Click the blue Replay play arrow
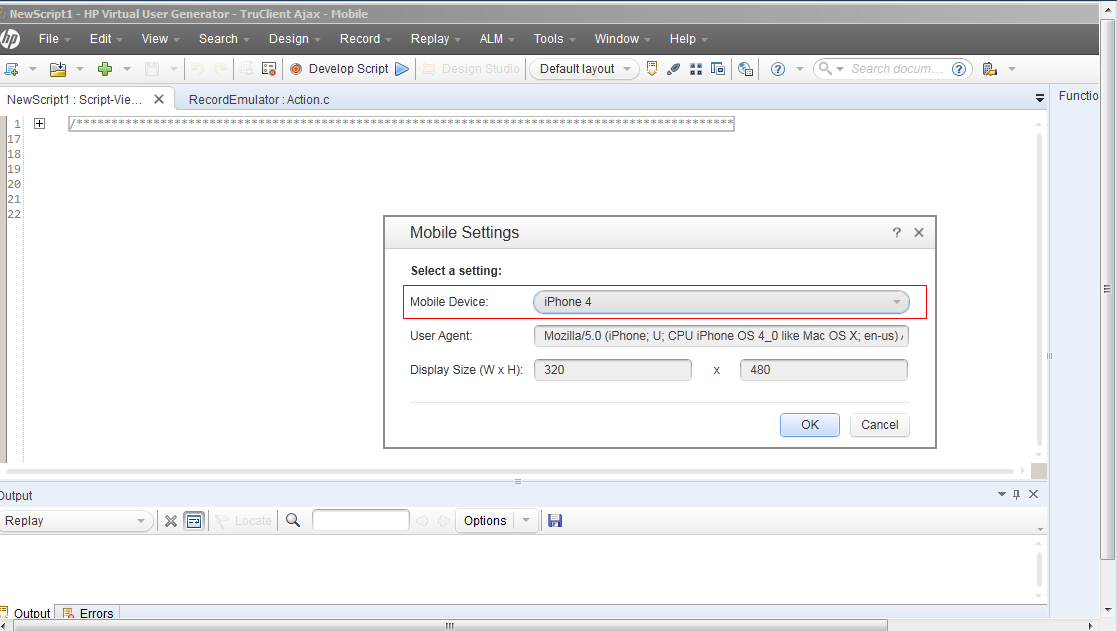 point(402,69)
